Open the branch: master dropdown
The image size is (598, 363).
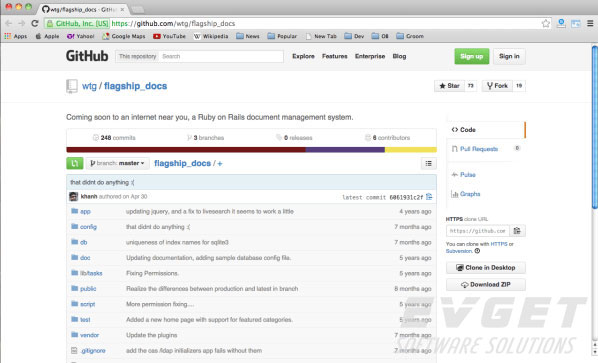point(117,163)
